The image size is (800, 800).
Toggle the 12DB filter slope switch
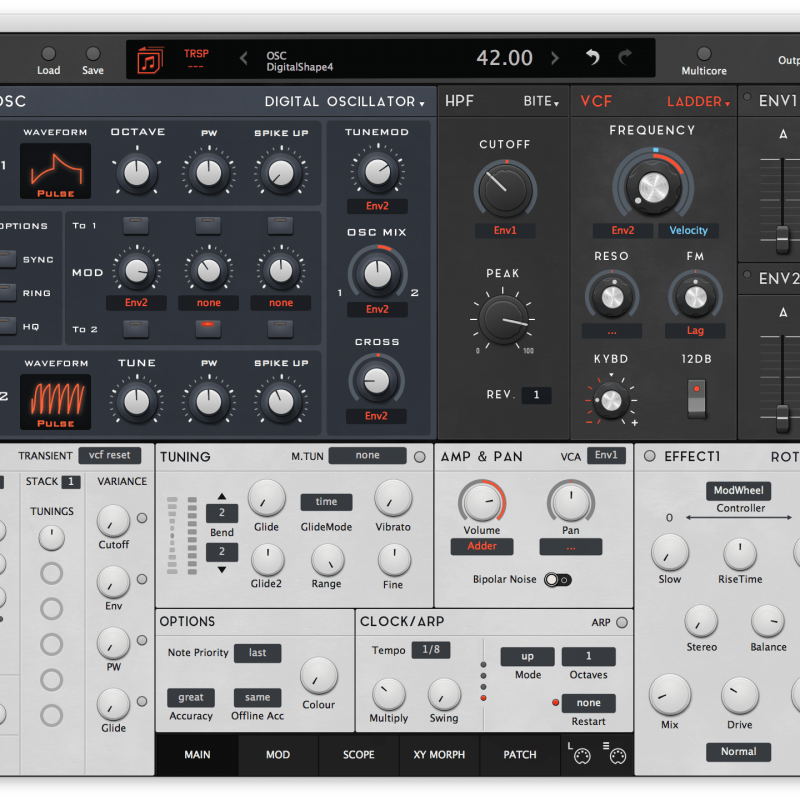(x=696, y=399)
